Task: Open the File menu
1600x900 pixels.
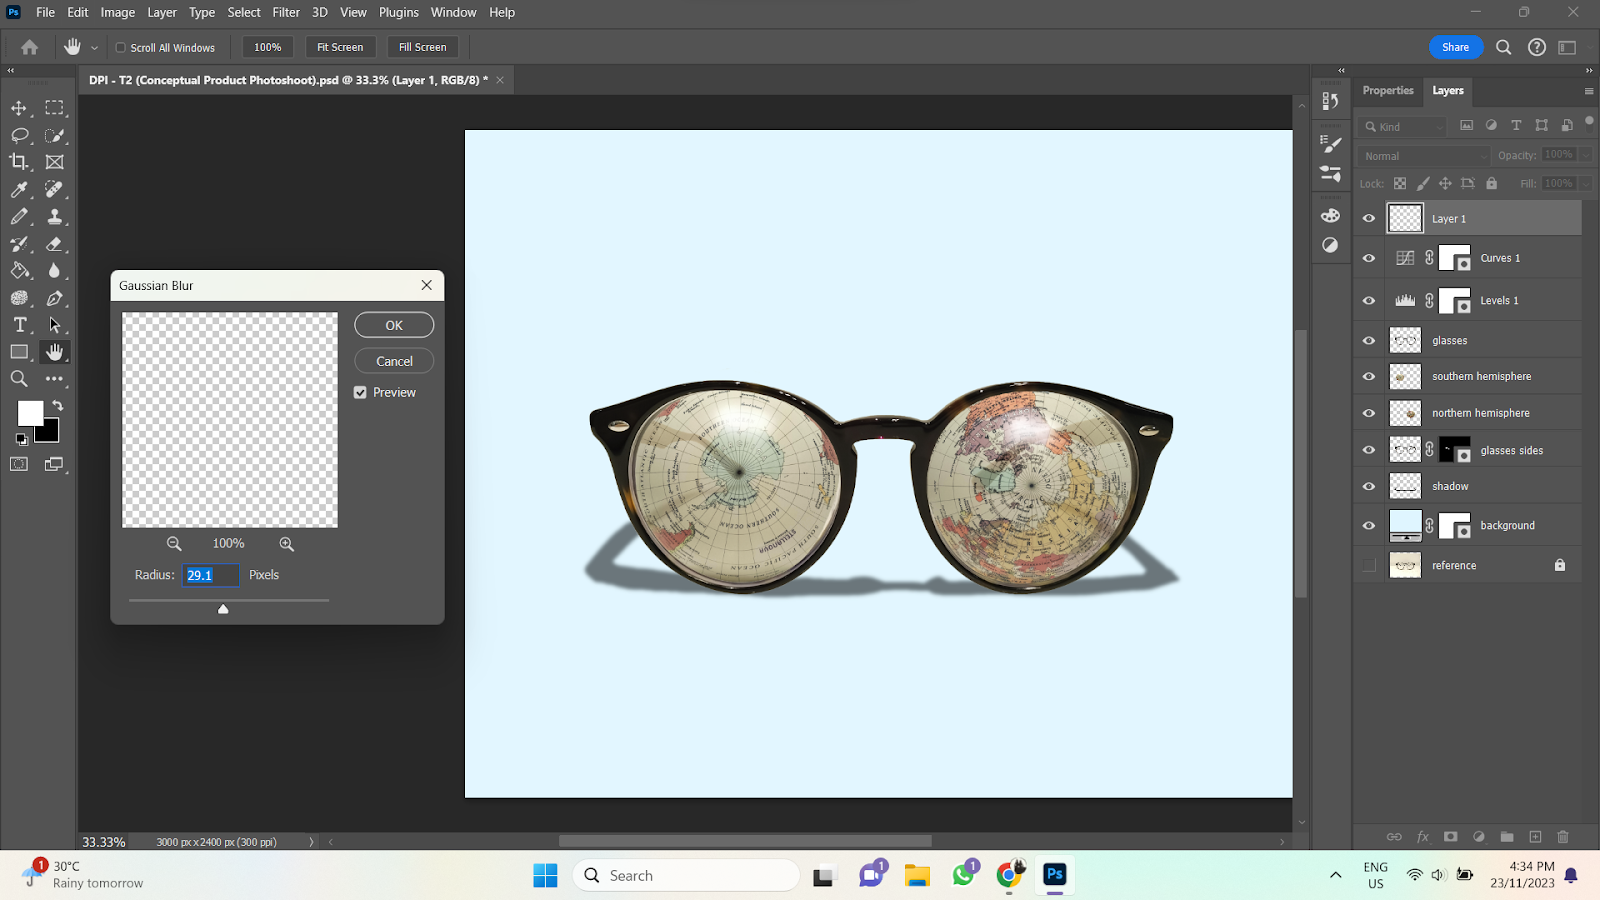Action: point(45,12)
